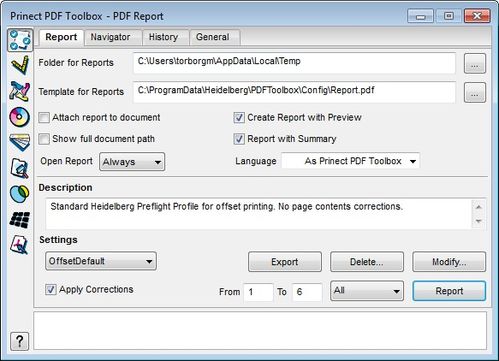Open the History tab
Image resolution: width=499 pixels, height=361 pixels.
163,37
